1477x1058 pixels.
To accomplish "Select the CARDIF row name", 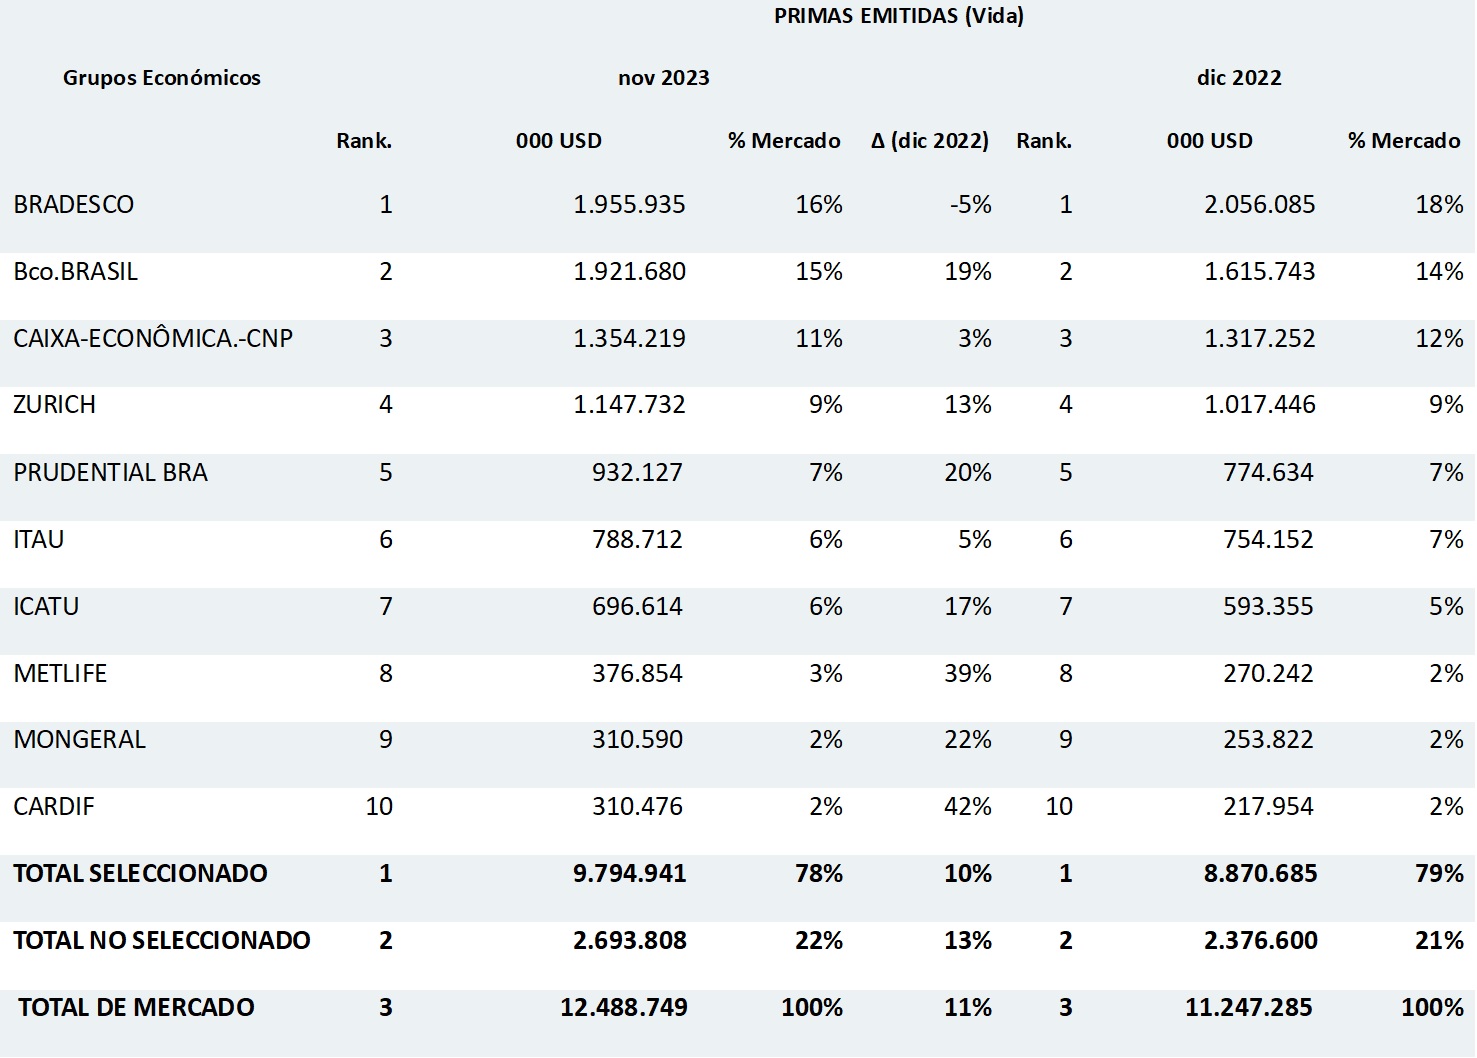I will point(54,806).
